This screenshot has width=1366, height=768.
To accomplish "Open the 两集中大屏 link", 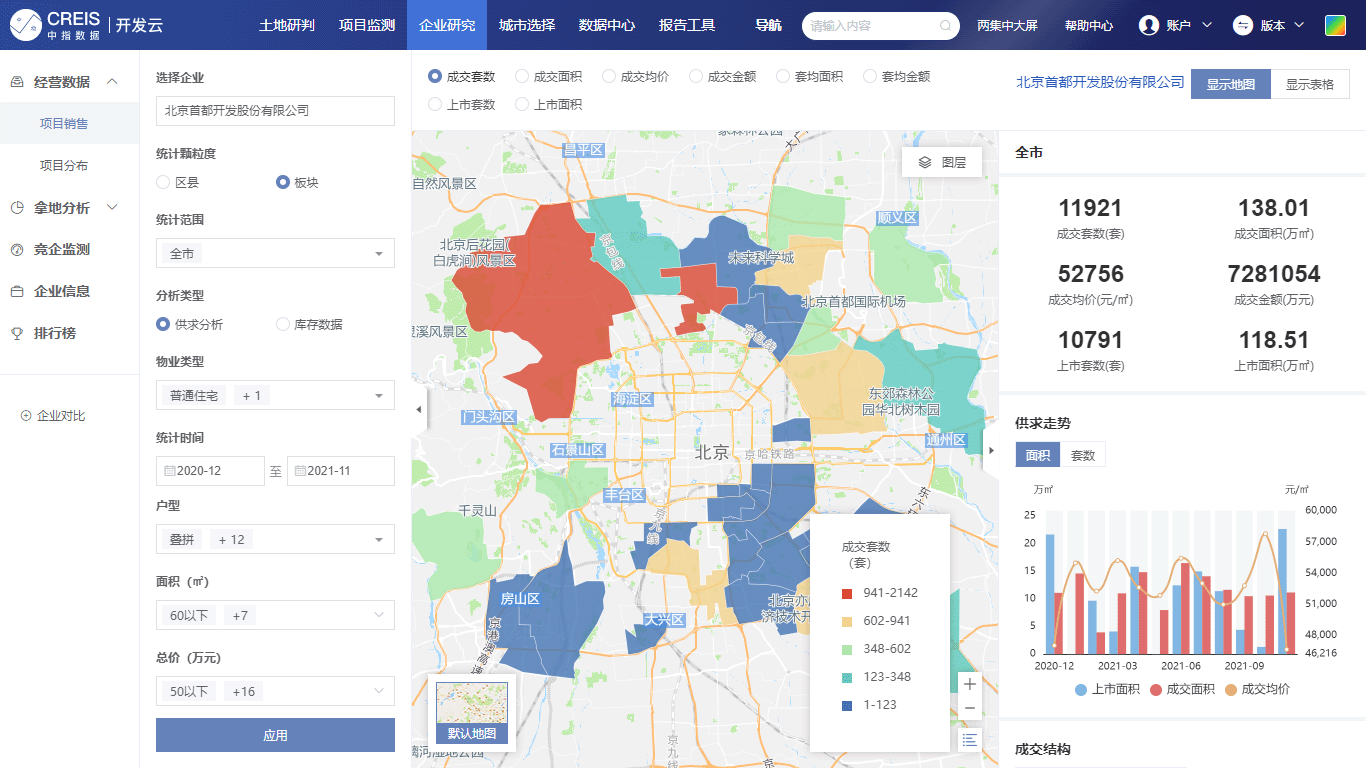I will [1009, 26].
